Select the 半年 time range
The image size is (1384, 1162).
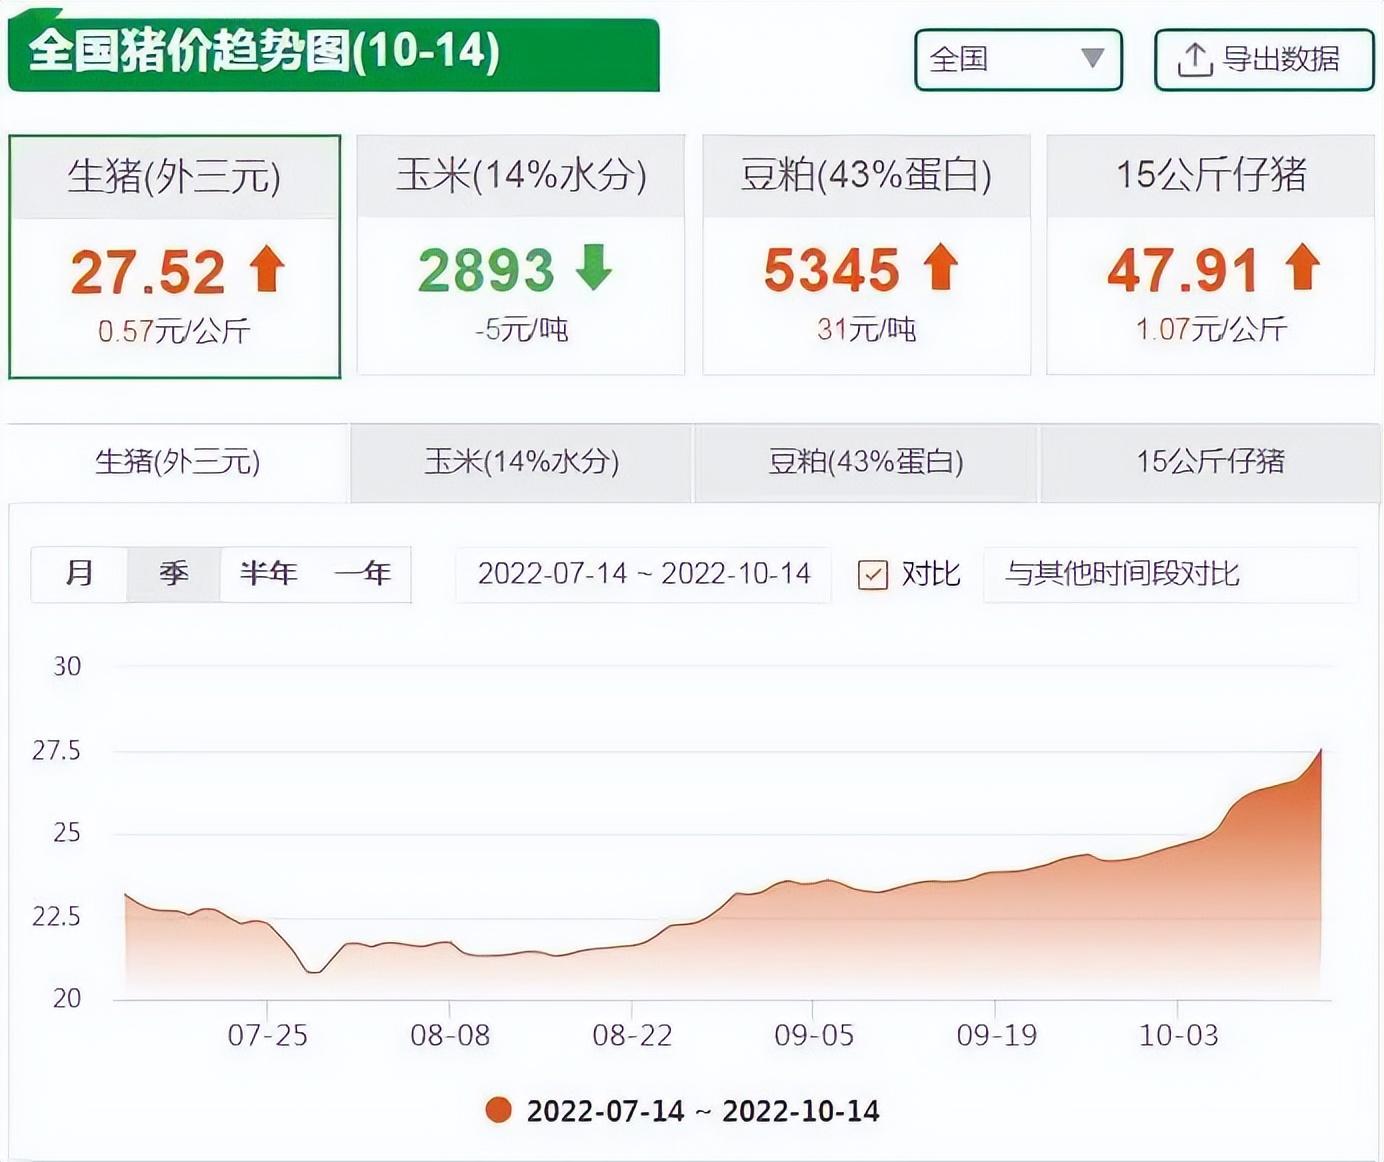coord(268,574)
